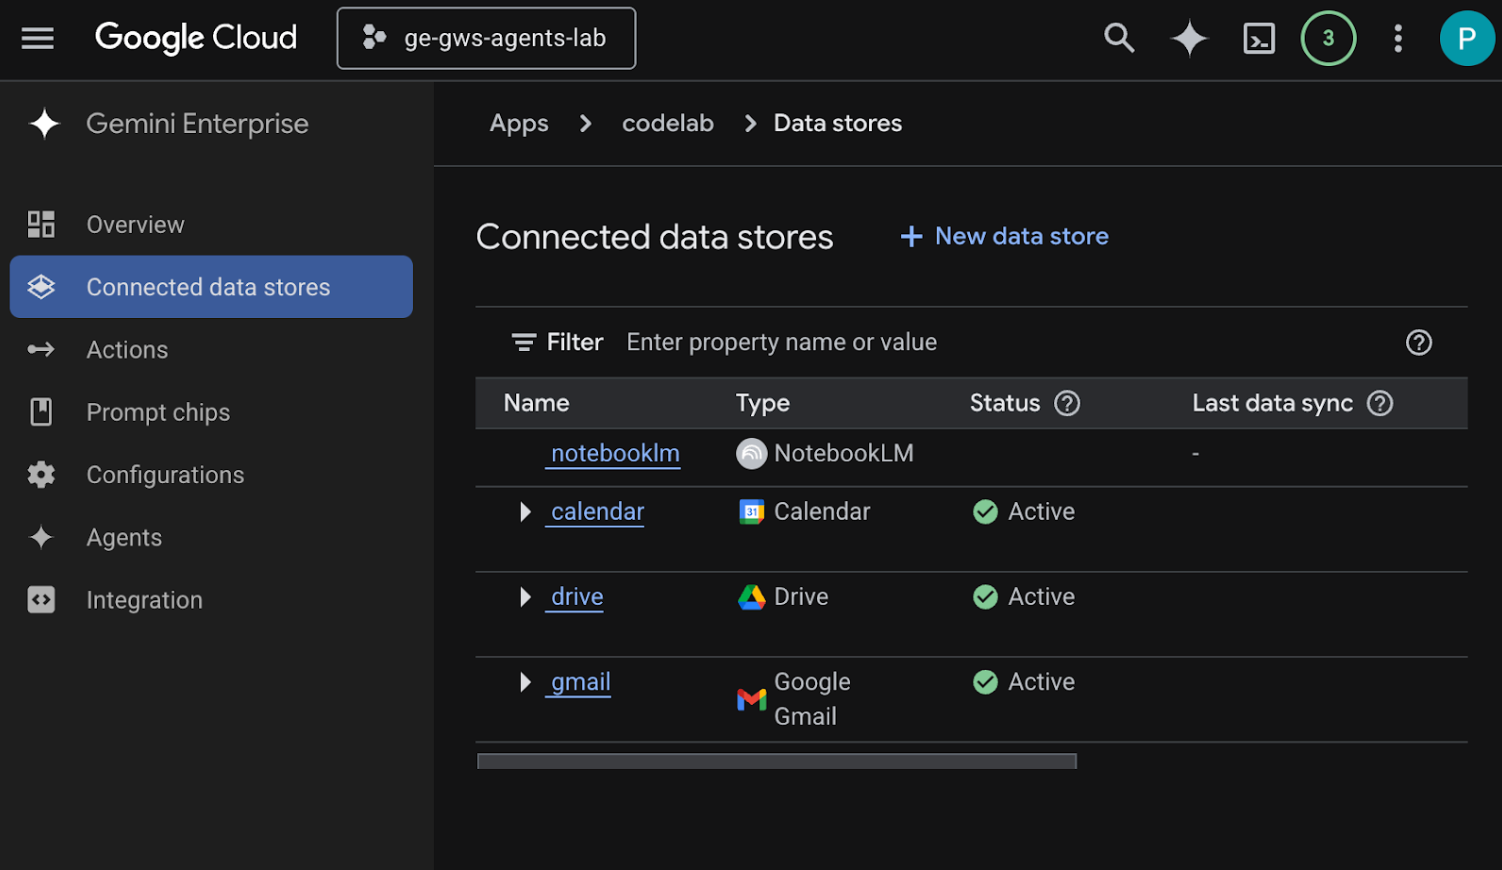Screen dimensions: 1502x870
Task: Click the search magnifier icon
Action: pyautogui.click(x=1119, y=39)
